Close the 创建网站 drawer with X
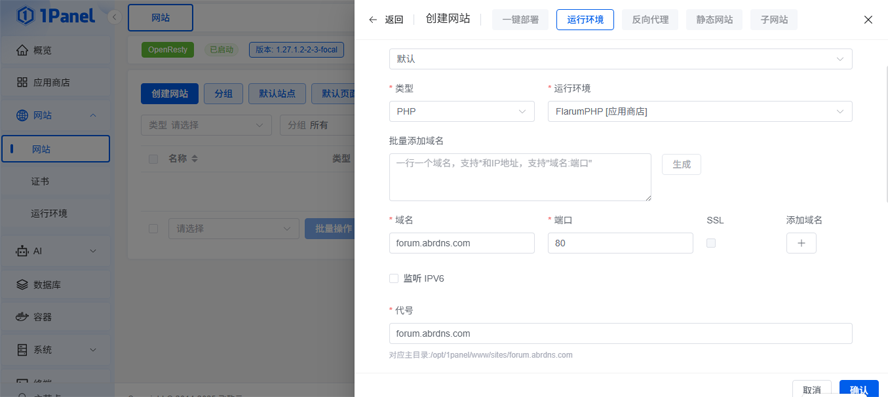Image resolution: width=888 pixels, height=397 pixels. click(x=868, y=20)
